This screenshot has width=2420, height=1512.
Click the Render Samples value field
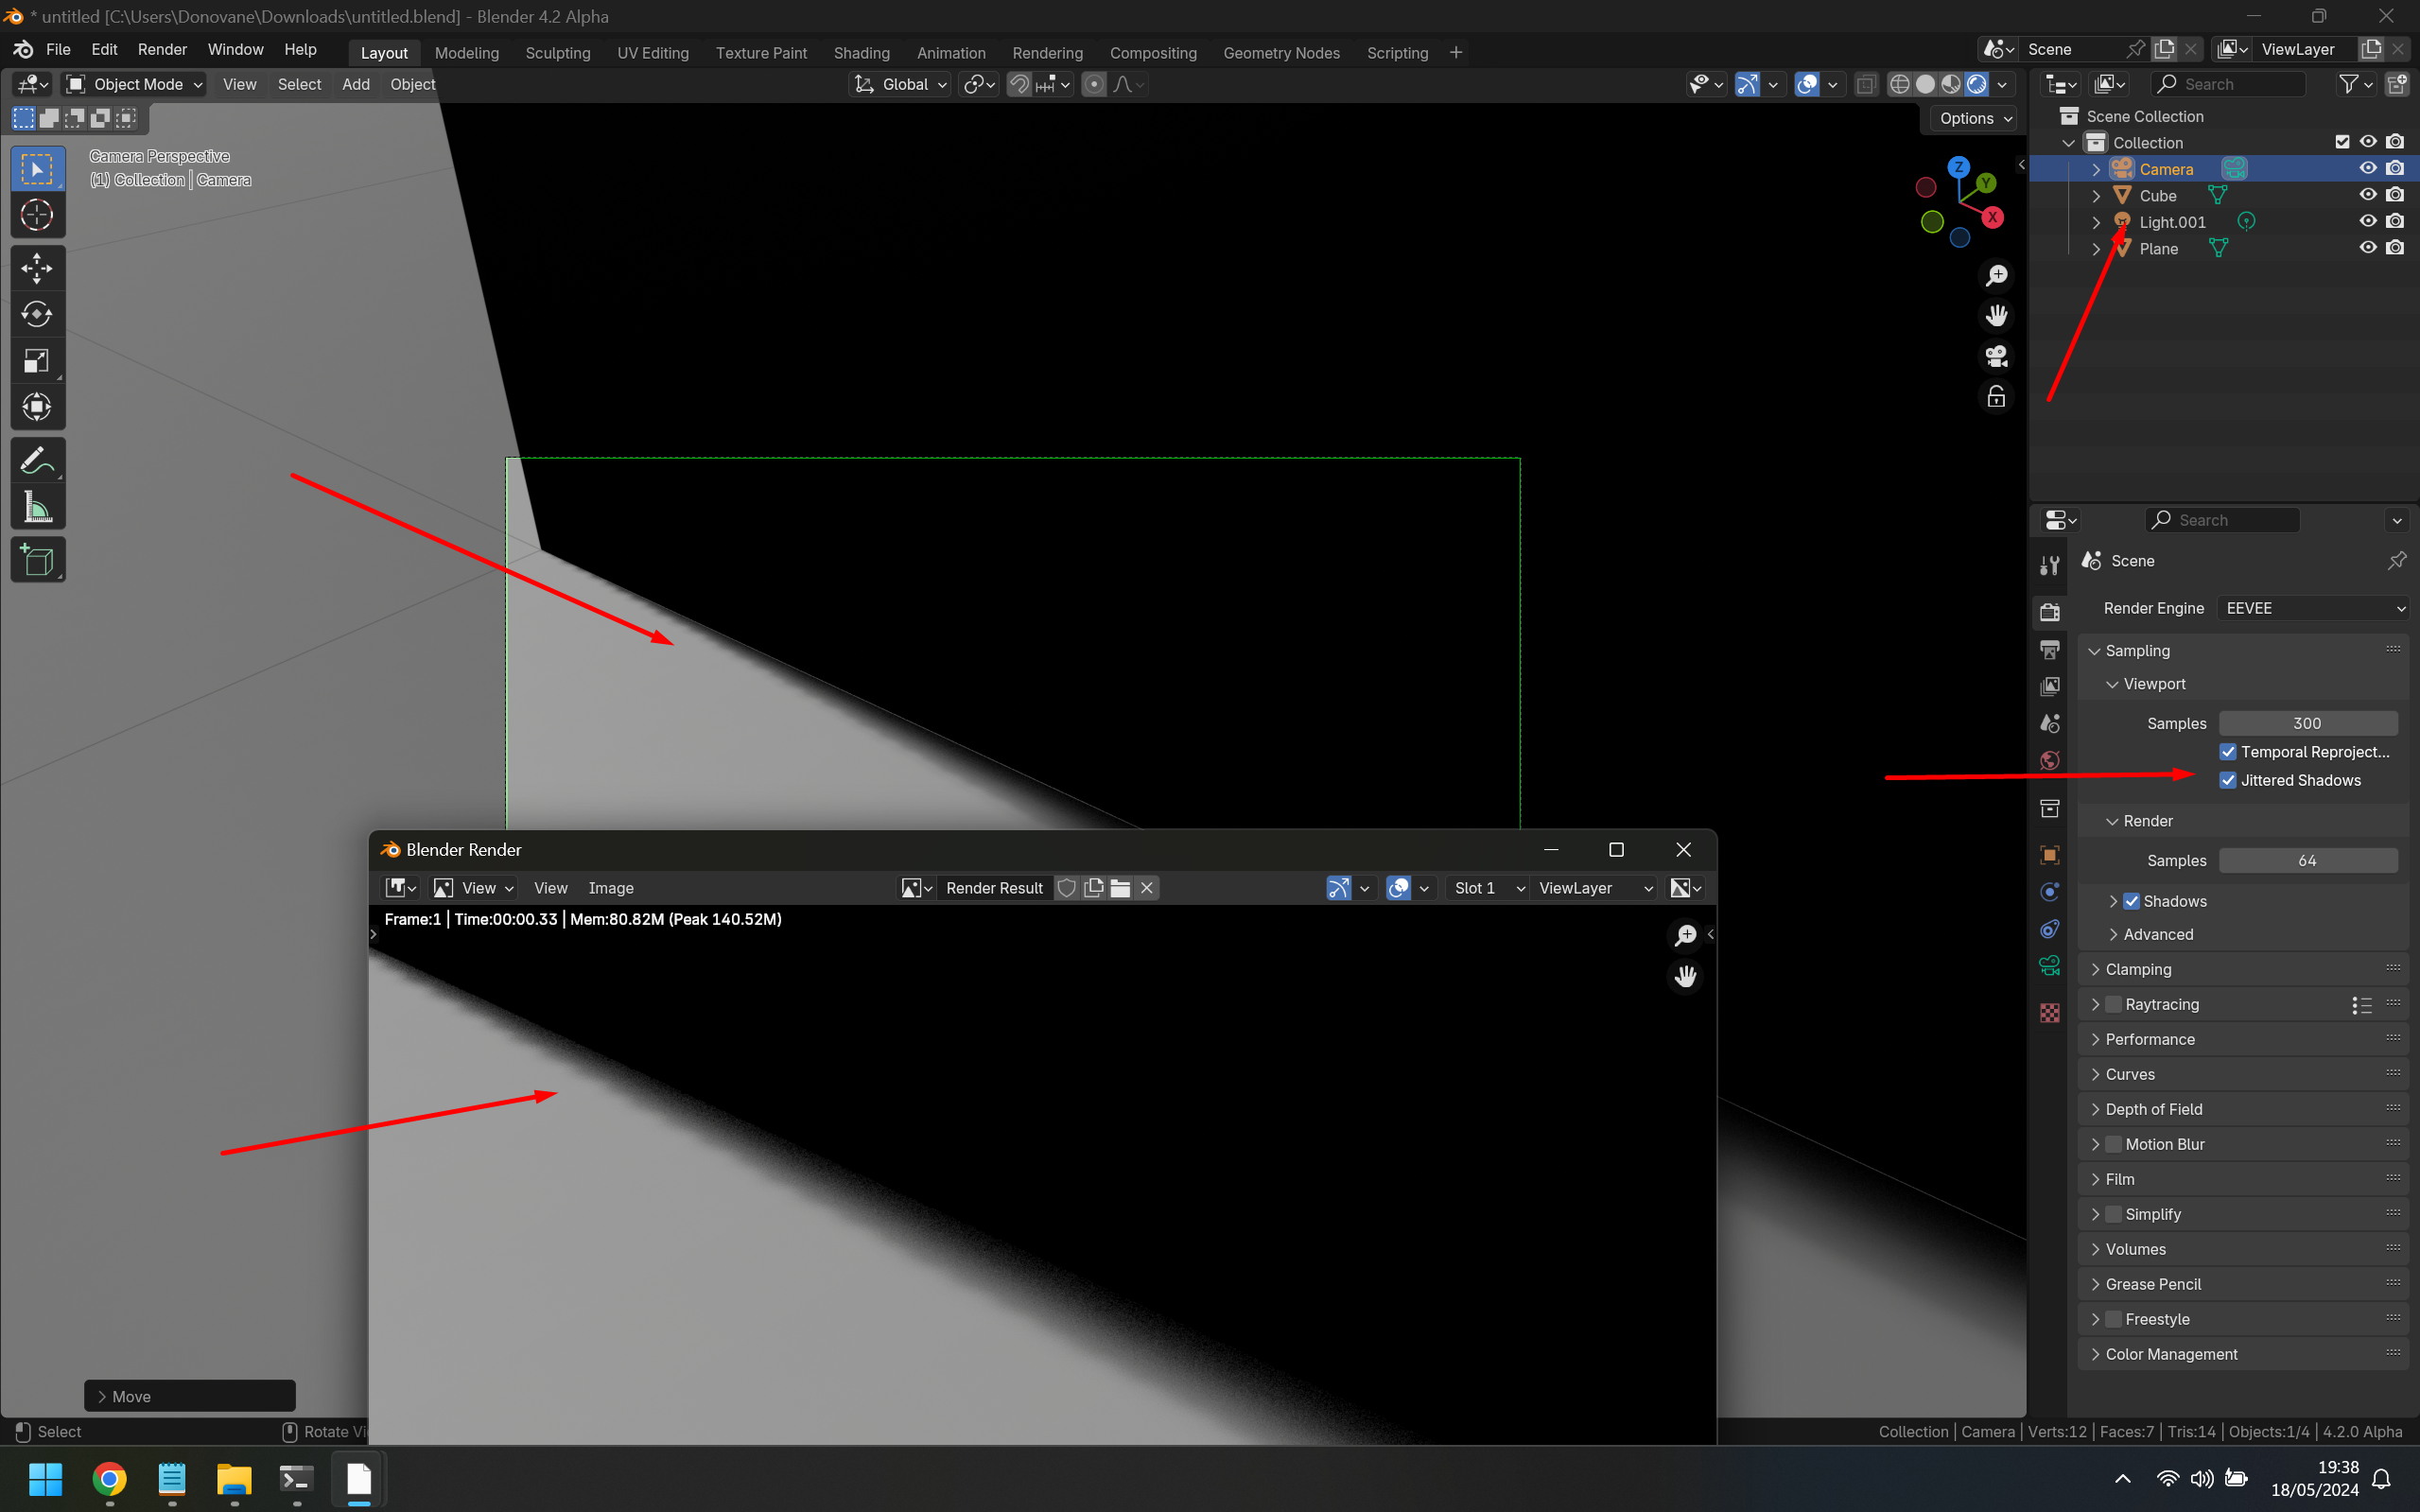coord(2307,860)
